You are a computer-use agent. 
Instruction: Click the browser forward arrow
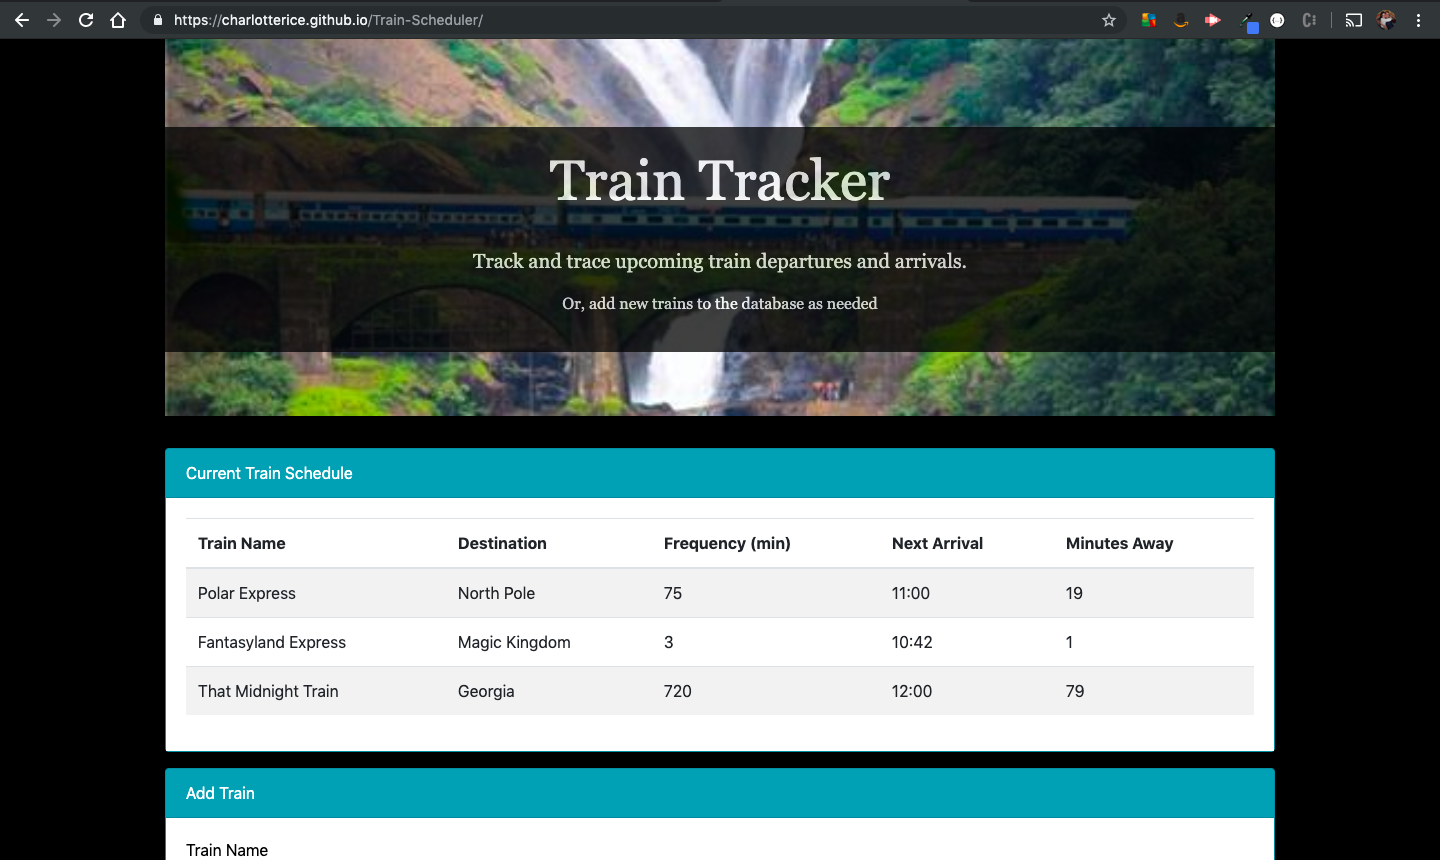pos(54,20)
